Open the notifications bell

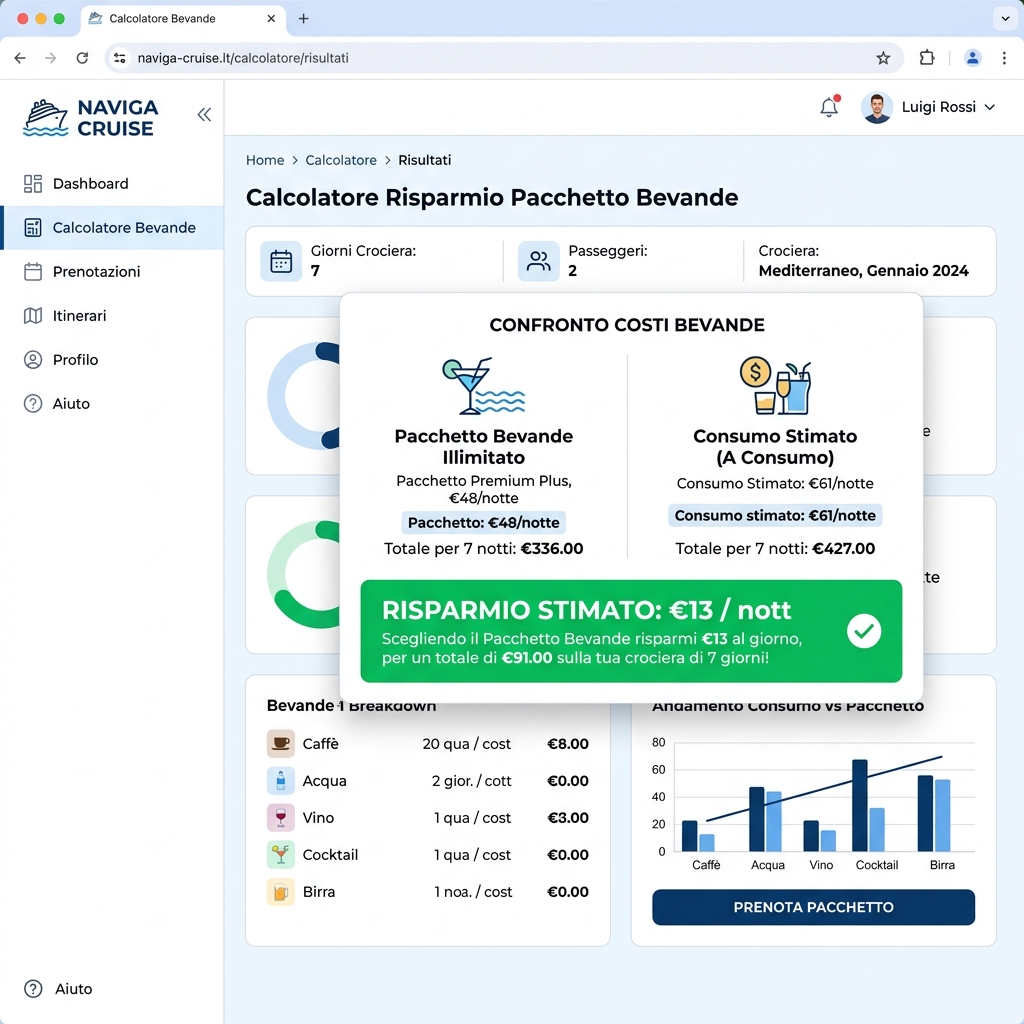[829, 107]
